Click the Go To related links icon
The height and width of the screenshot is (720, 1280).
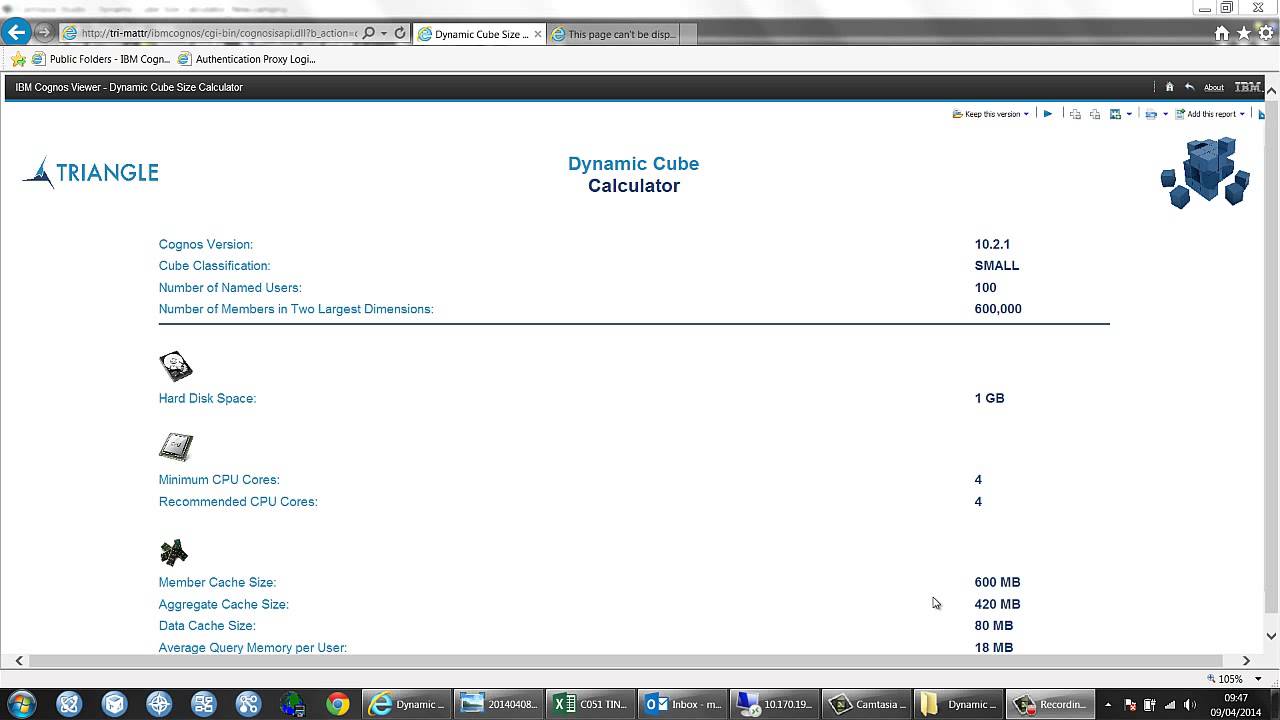1115,114
